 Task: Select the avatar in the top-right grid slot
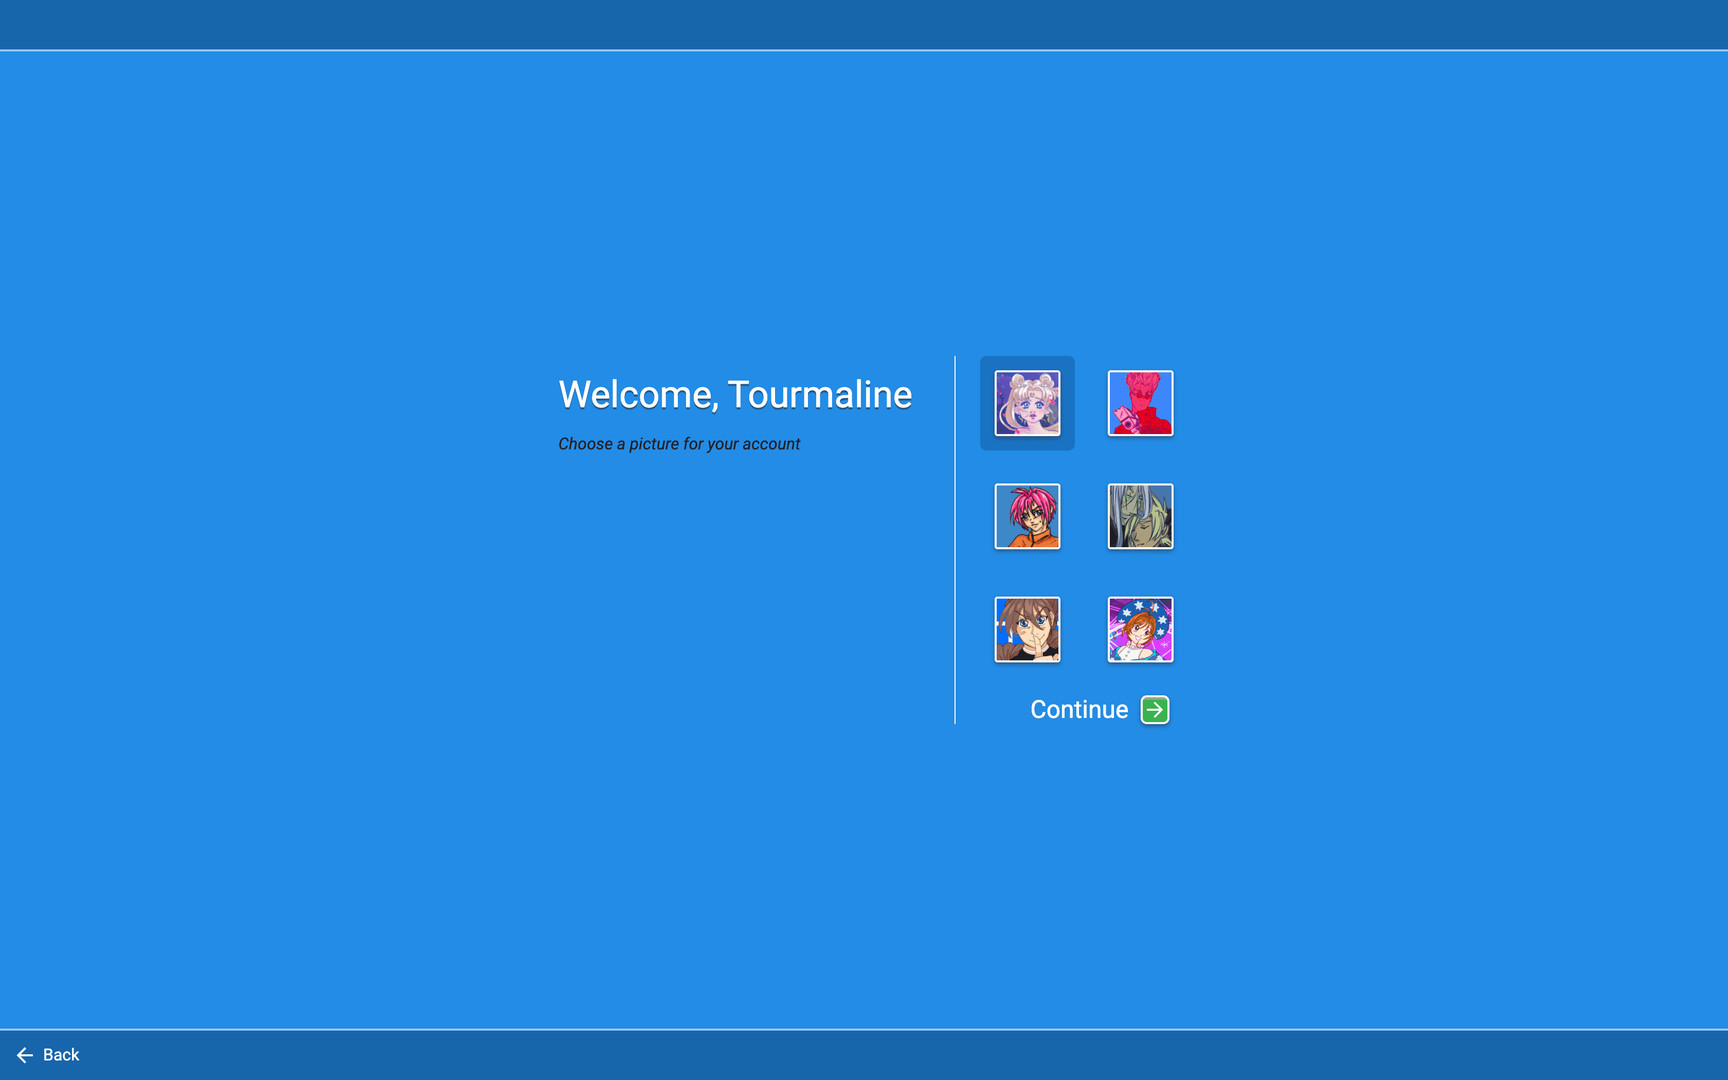pyautogui.click(x=1140, y=402)
